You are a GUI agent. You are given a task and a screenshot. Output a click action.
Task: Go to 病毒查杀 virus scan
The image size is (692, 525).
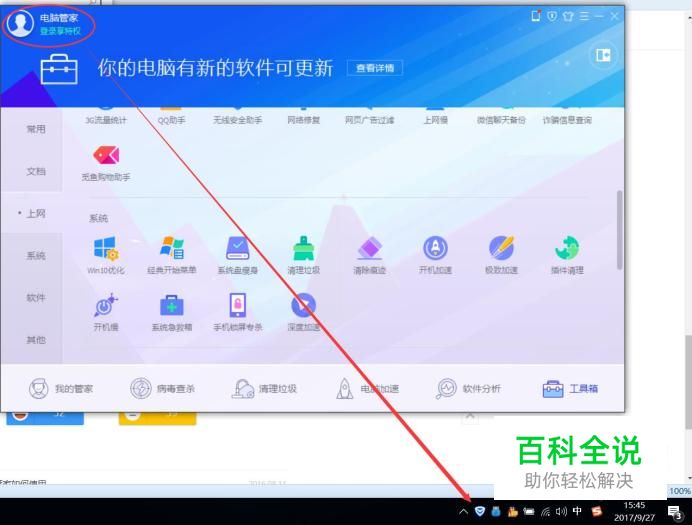tap(162, 389)
